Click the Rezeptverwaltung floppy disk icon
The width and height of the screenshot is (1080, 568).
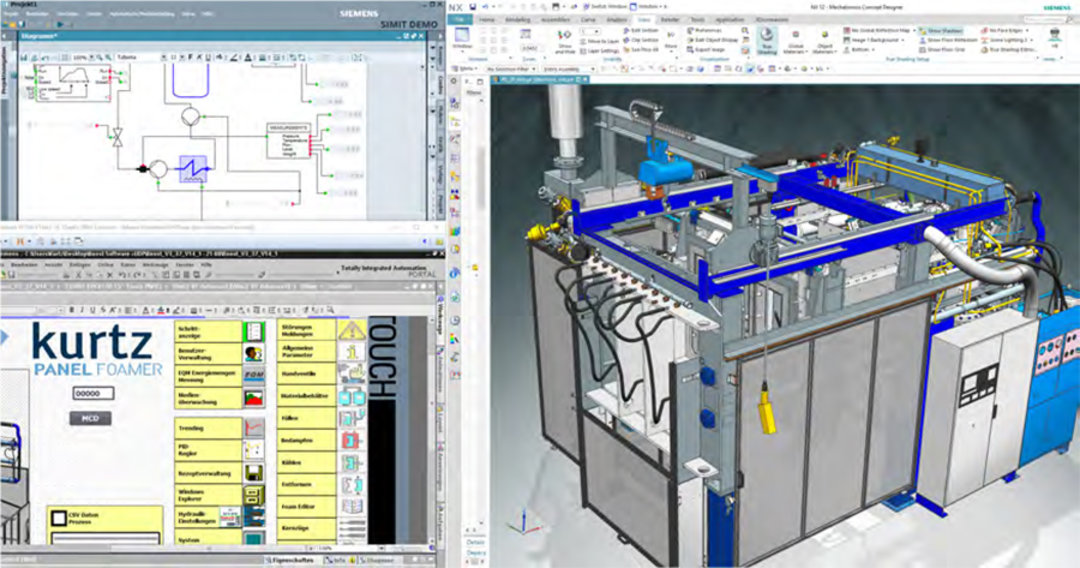tap(254, 473)
